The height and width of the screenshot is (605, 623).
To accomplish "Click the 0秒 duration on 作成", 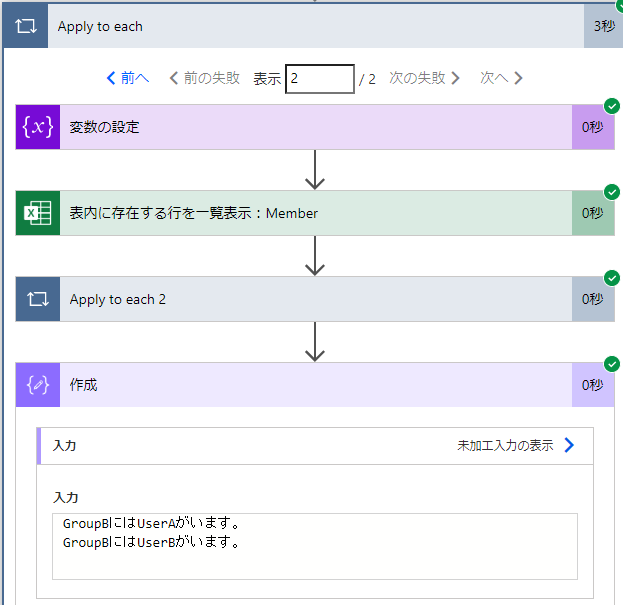I will 592,385.
